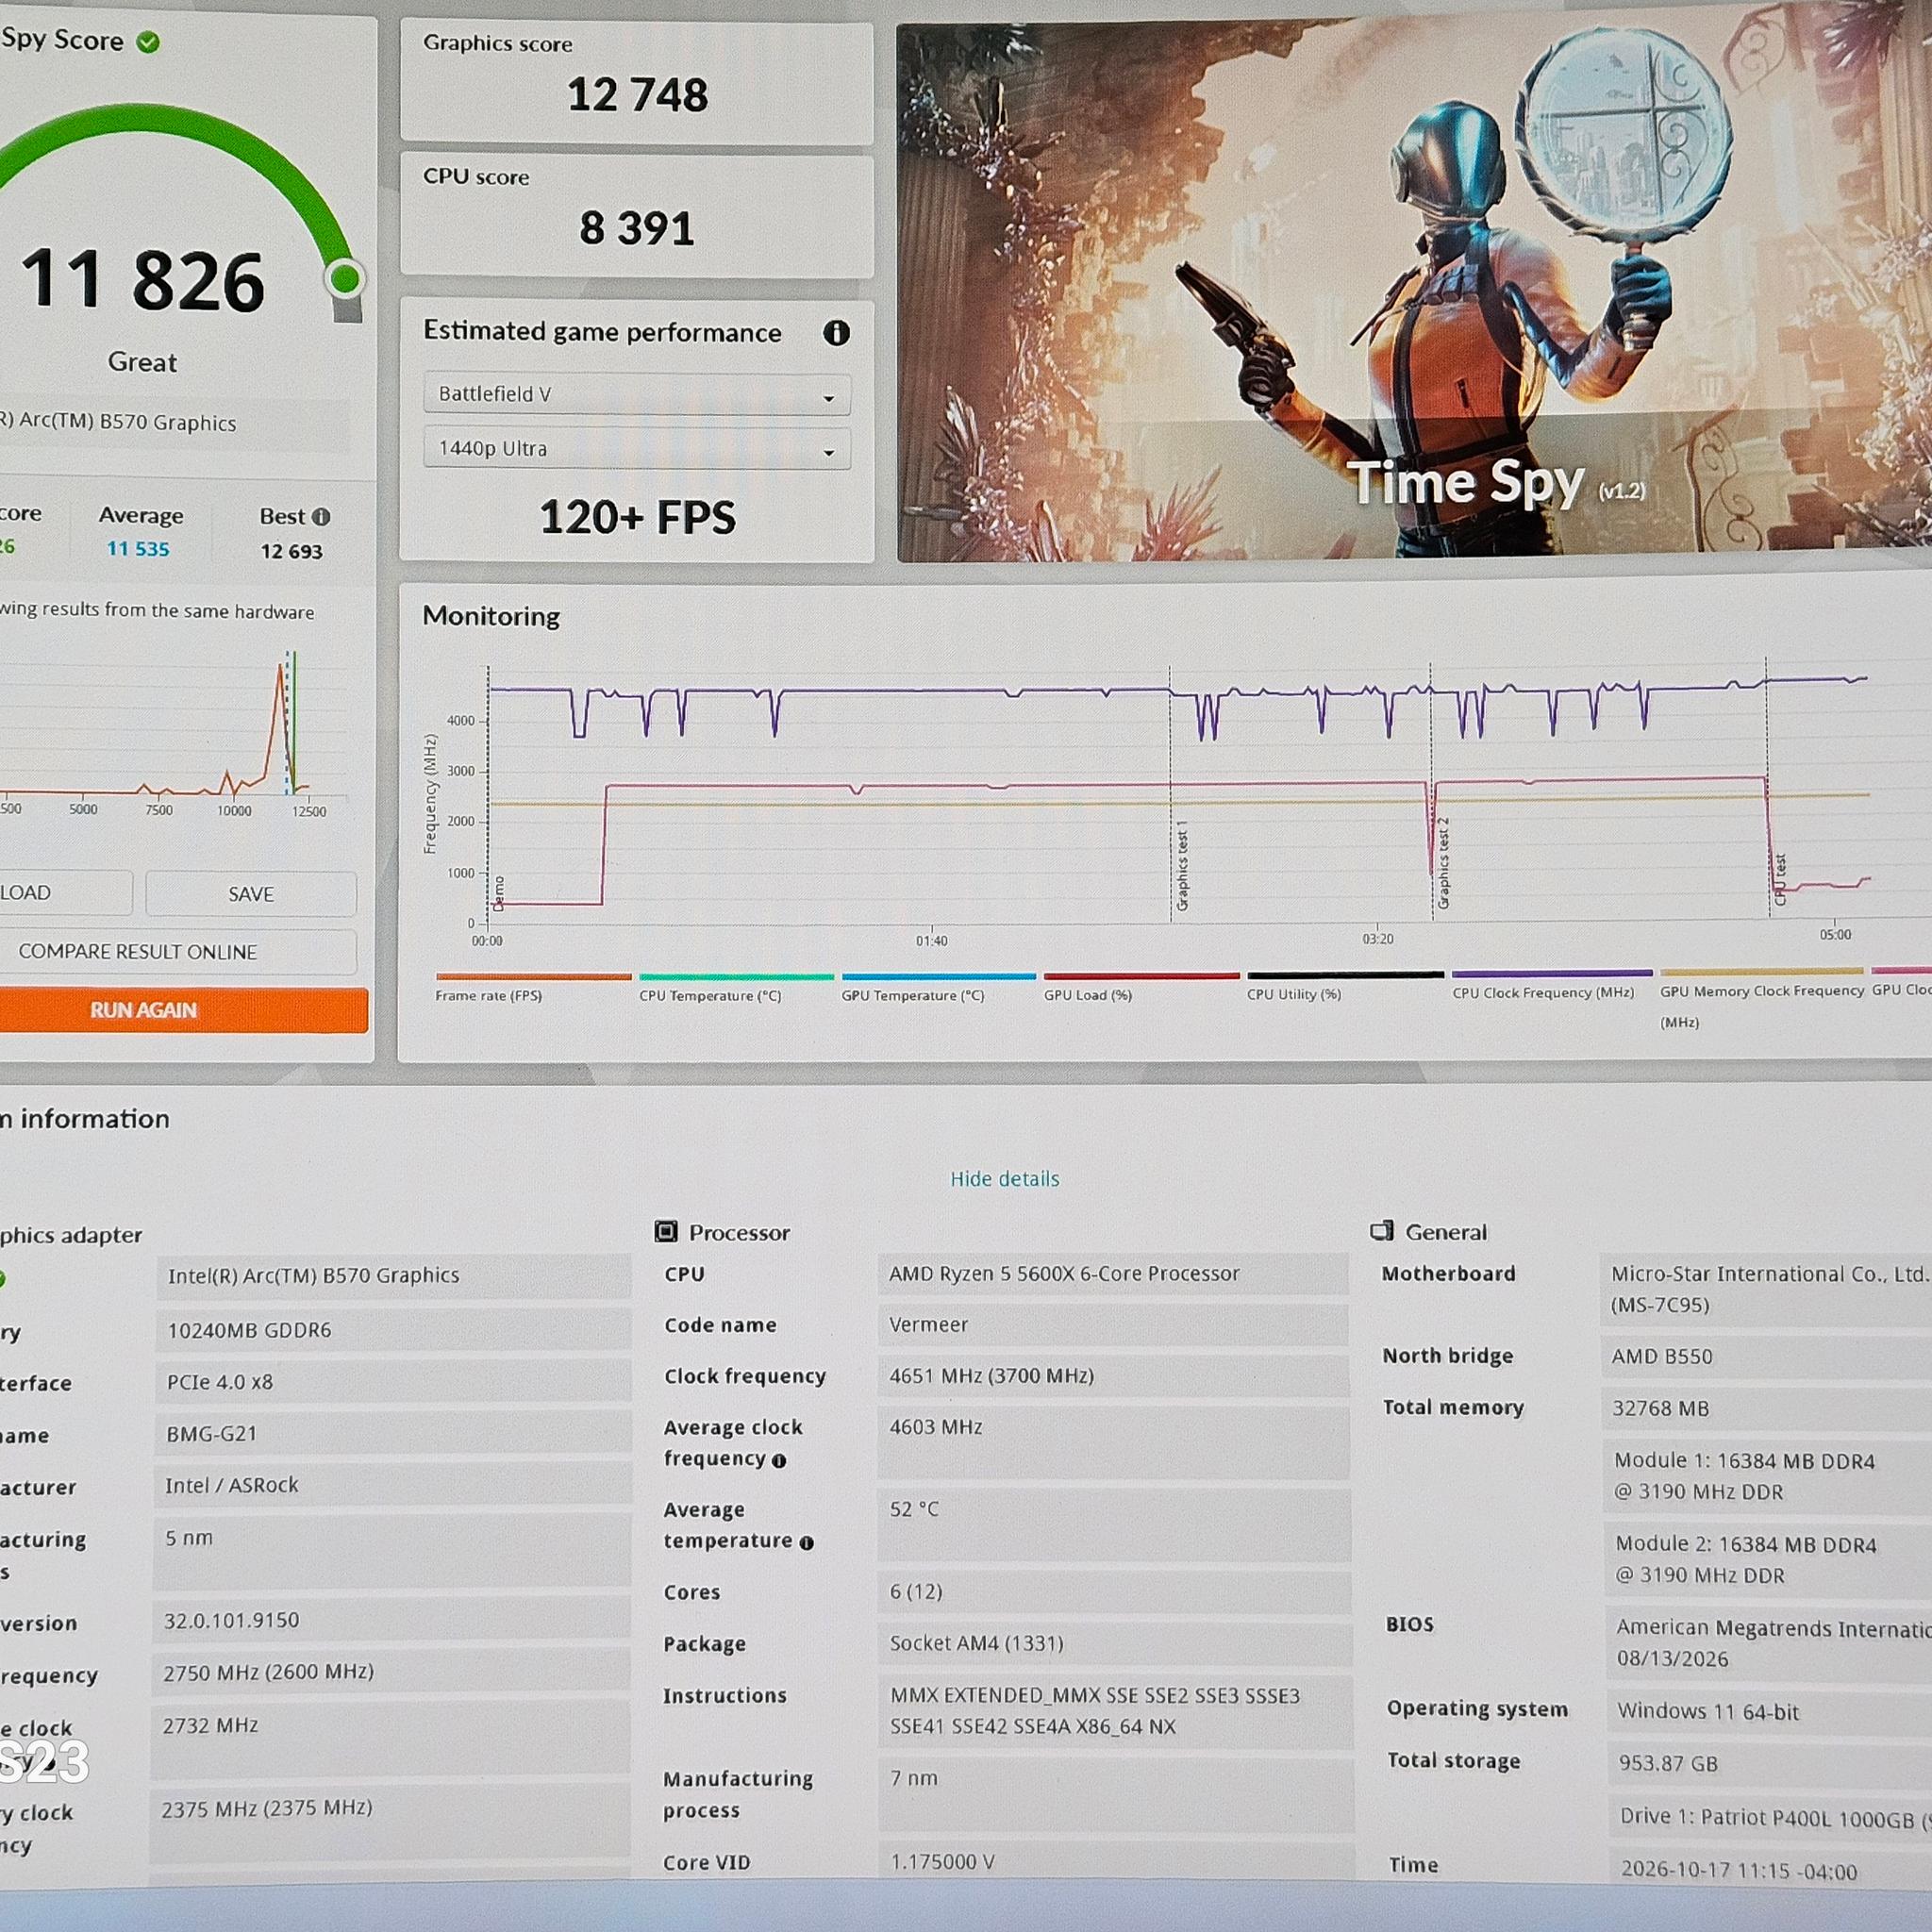Click the main score 11 826
Screen dimensions: 1932x1932
pos(142,282)
